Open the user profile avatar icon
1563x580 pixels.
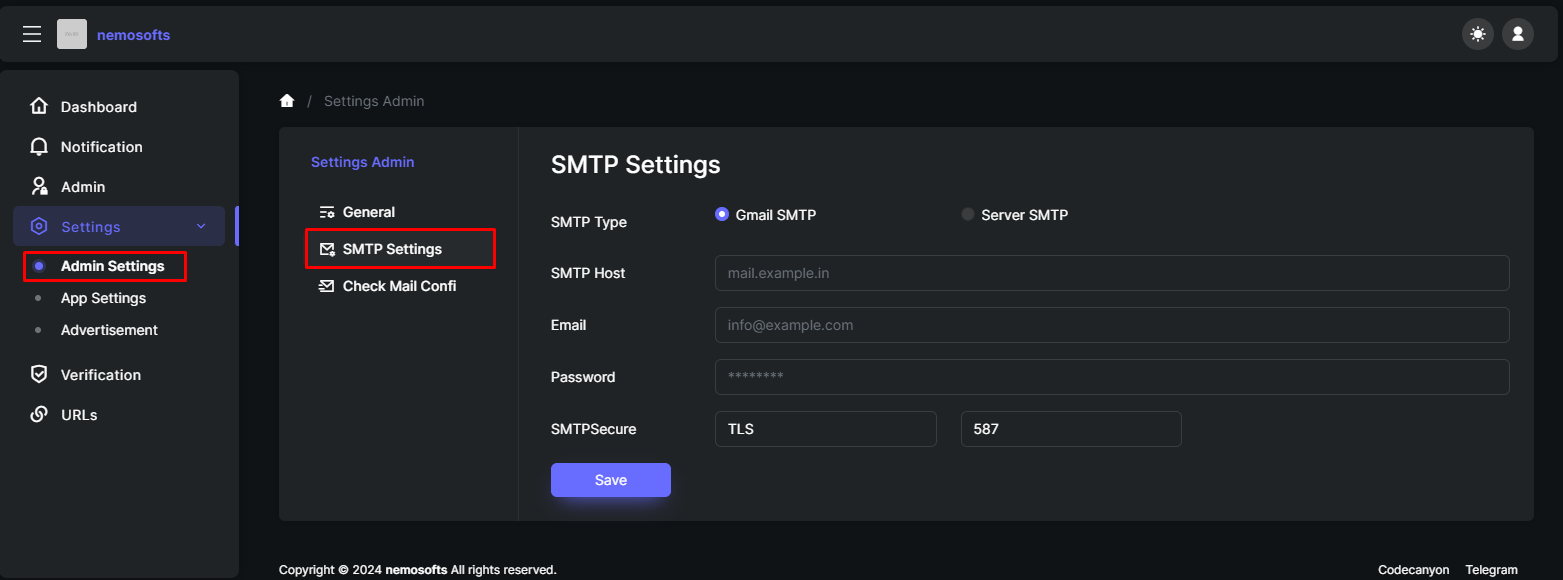[x=1517, y=35]
